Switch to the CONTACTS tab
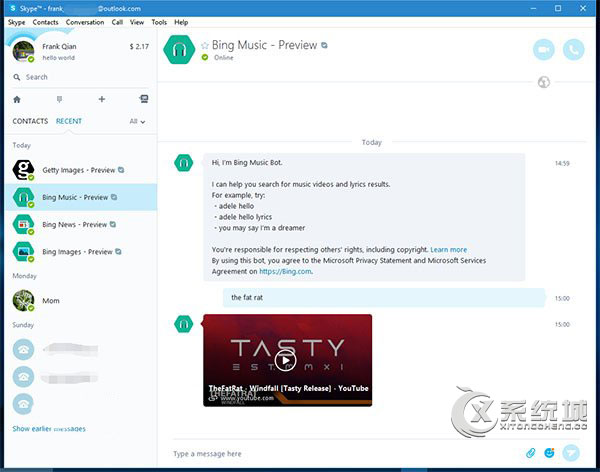The width and height of the screenshot is (600, 472). pyautogui.click(x=30, y=121)
